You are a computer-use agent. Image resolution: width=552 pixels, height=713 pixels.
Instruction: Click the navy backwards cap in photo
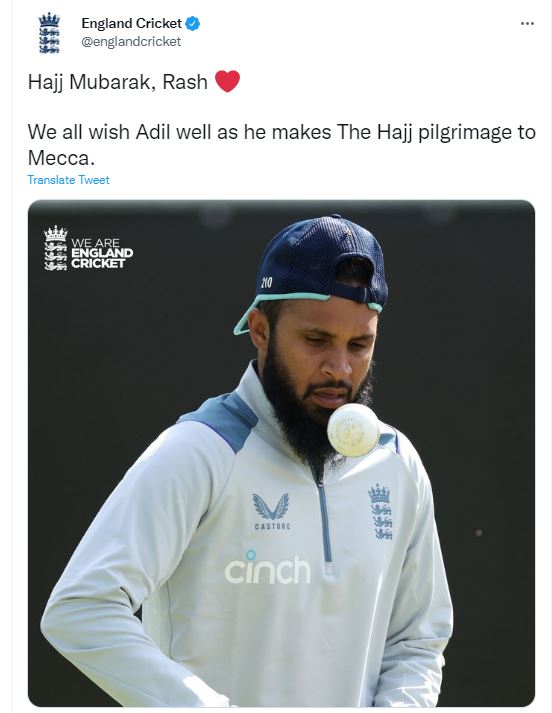(318, 266)
